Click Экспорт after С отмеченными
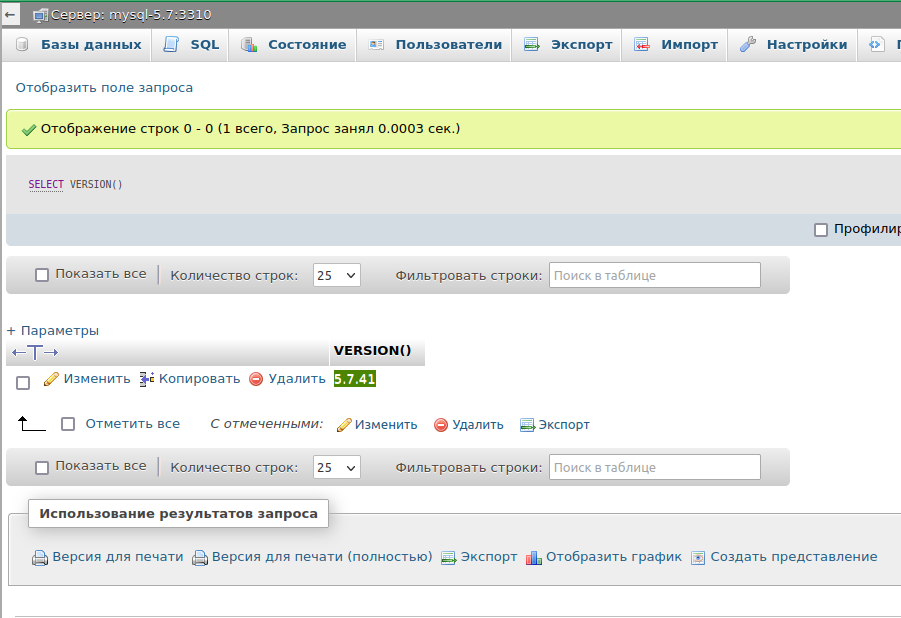Image resolution: width=901 pixels, height=618 pixels. pos(564,425)
